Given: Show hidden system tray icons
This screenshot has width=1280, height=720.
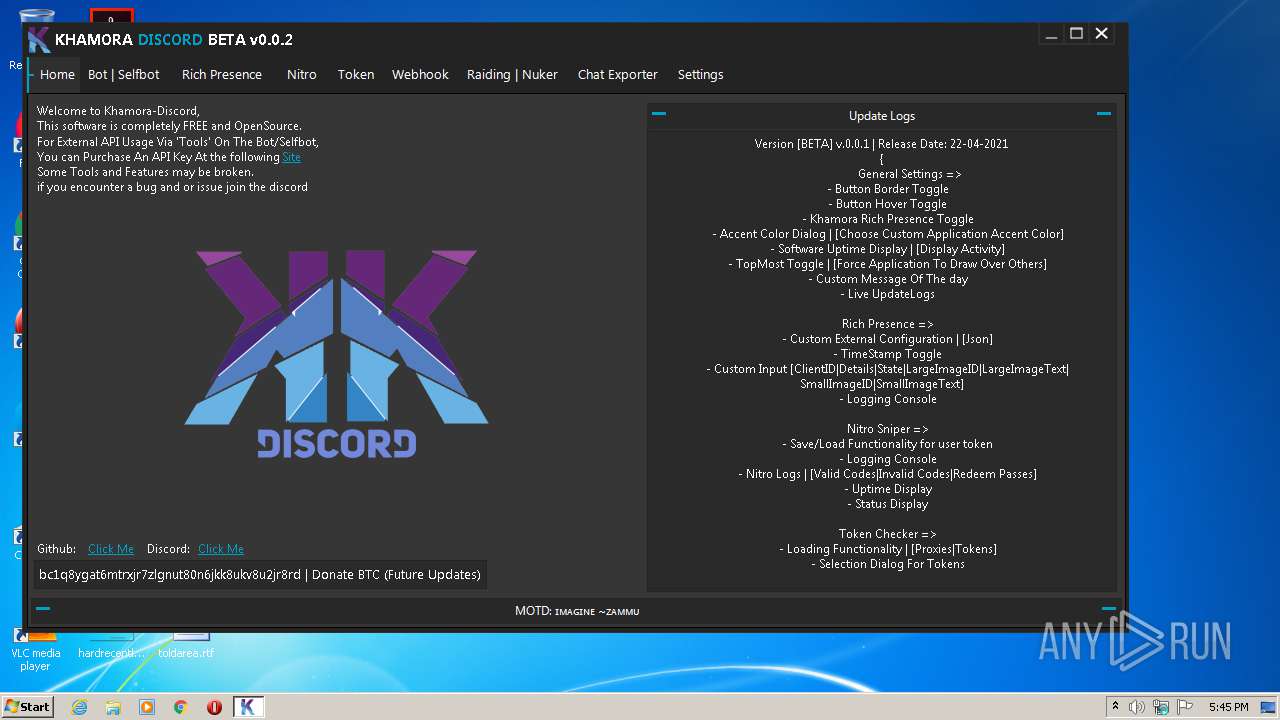Looking at the screenshot, I should click(1115, 707).
